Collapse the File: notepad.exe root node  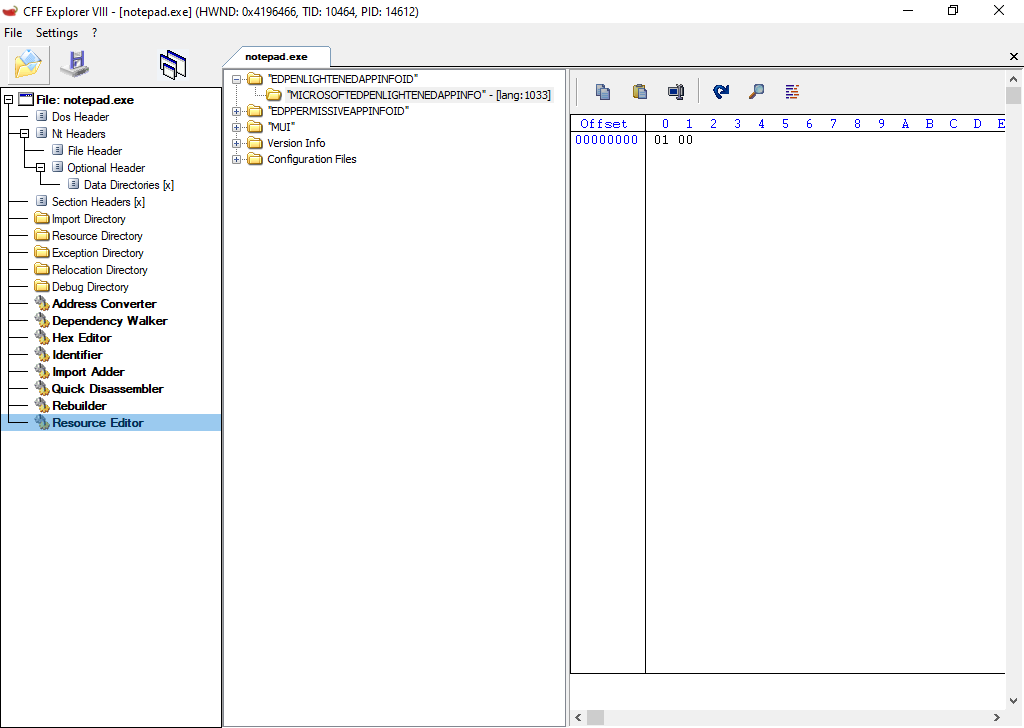pos(8,100)
